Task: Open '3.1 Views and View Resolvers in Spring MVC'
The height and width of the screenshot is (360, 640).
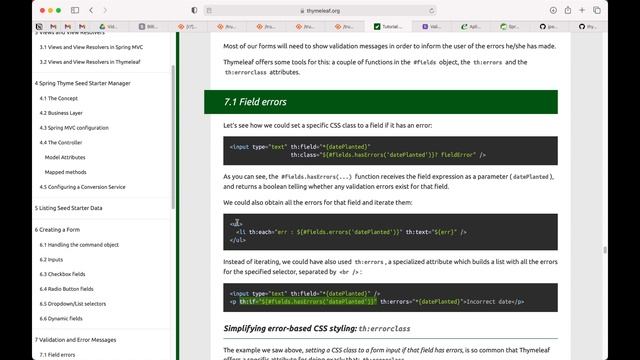Action: [91, 47]
